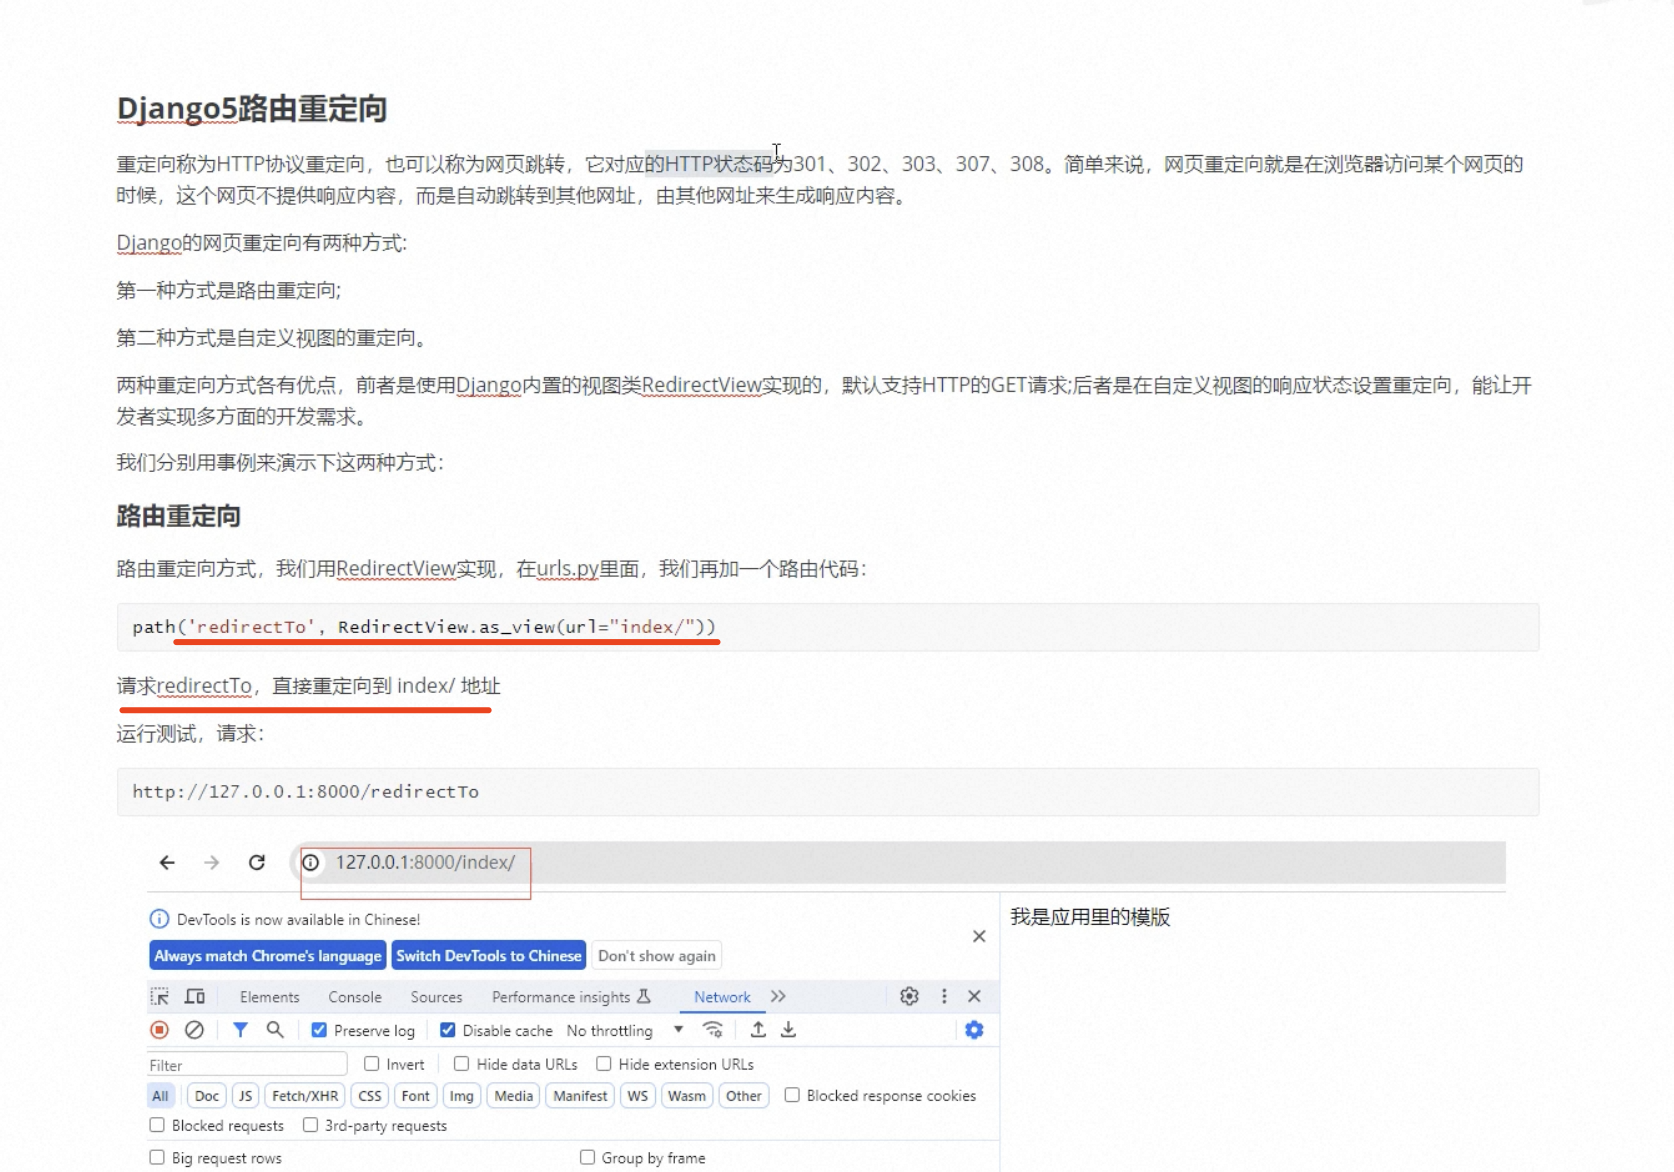Click the info icon beside DevTools notice
1674x1172 pixels.
[x=159, y=919]
